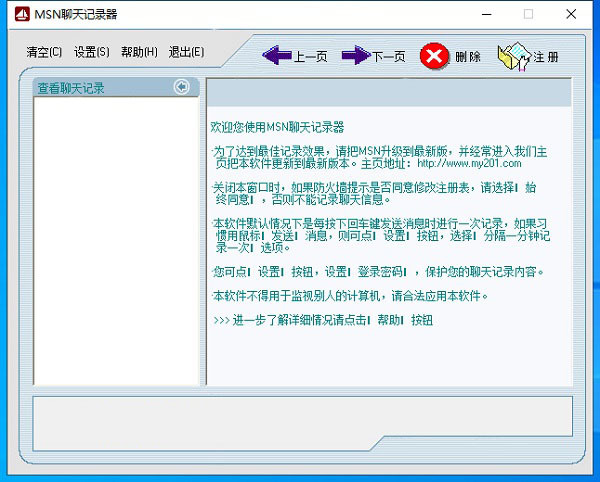The height and width of the screenshot is (482, 600).
Task: Click the line about 登录密码 protection
Action: click(378, 272)
